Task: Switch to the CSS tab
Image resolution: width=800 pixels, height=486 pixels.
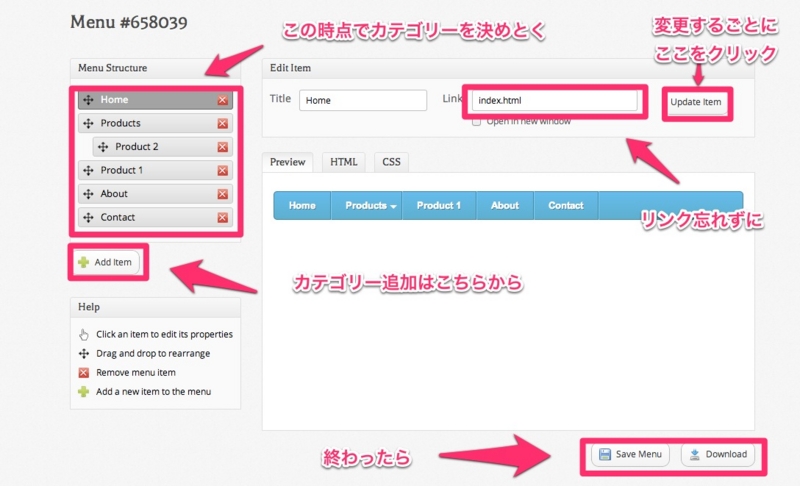Action: pyautogui.click(x=391, y=162)
